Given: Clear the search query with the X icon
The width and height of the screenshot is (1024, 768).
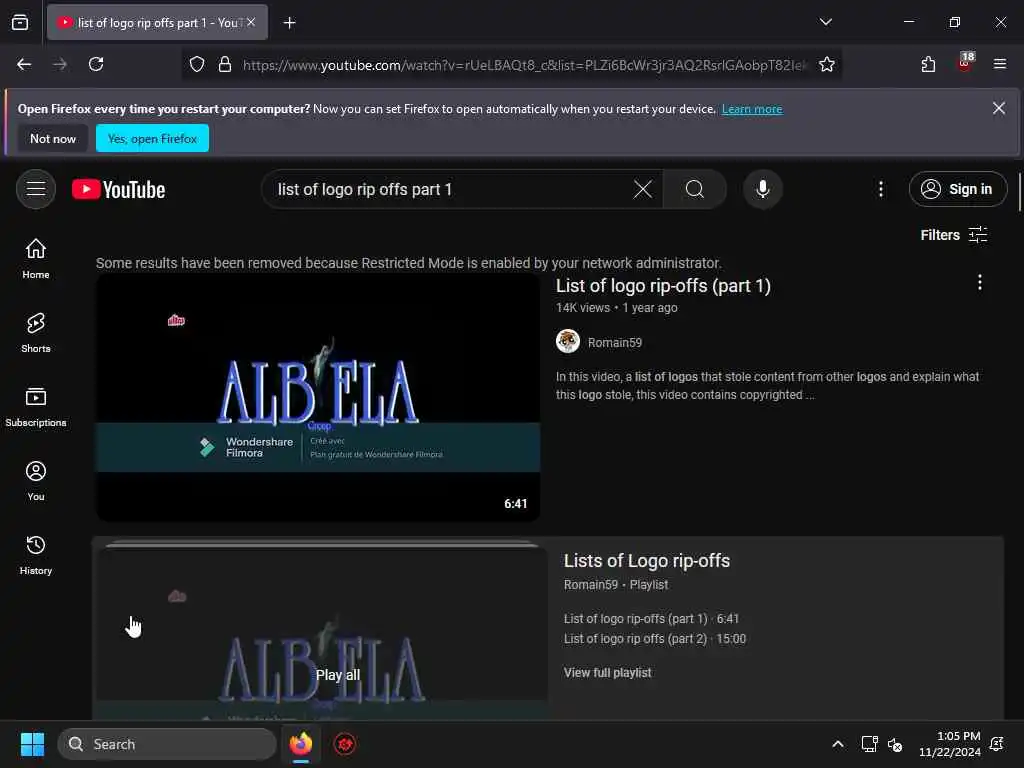Looking at the screenshot, I should tap(643, 189).
